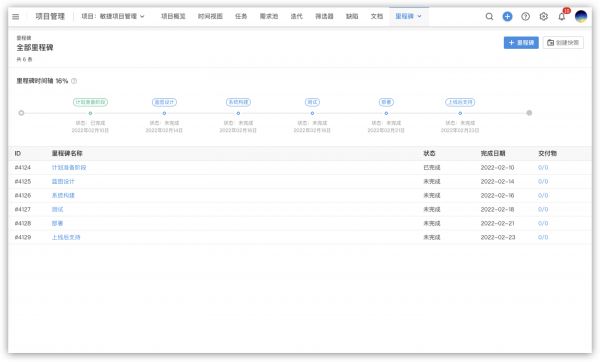The height and width of the screenshot is (362, 600).
Task: Click the 全部里程碑 page heading
Action: 35,47
